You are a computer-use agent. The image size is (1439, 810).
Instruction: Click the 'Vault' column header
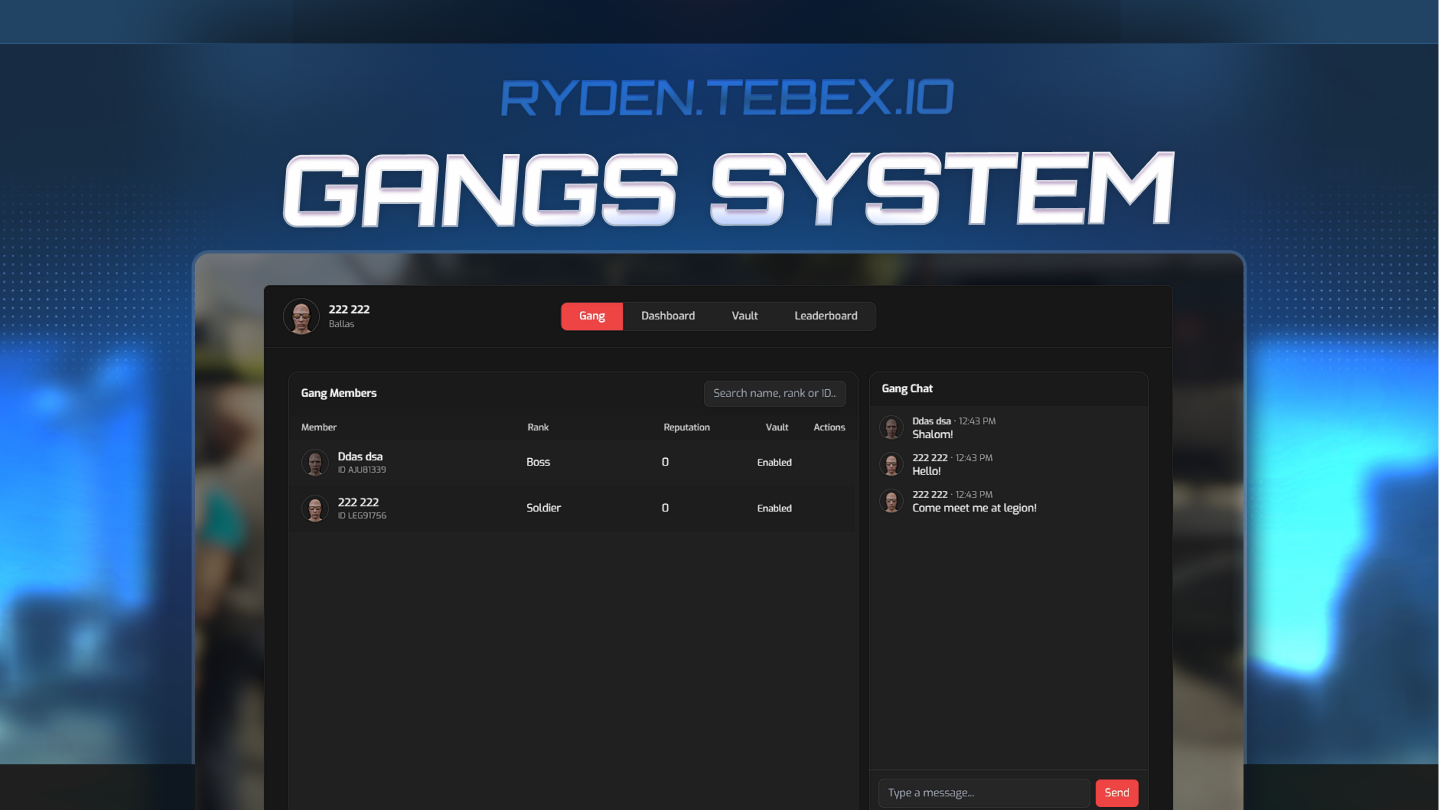[777, 427]
